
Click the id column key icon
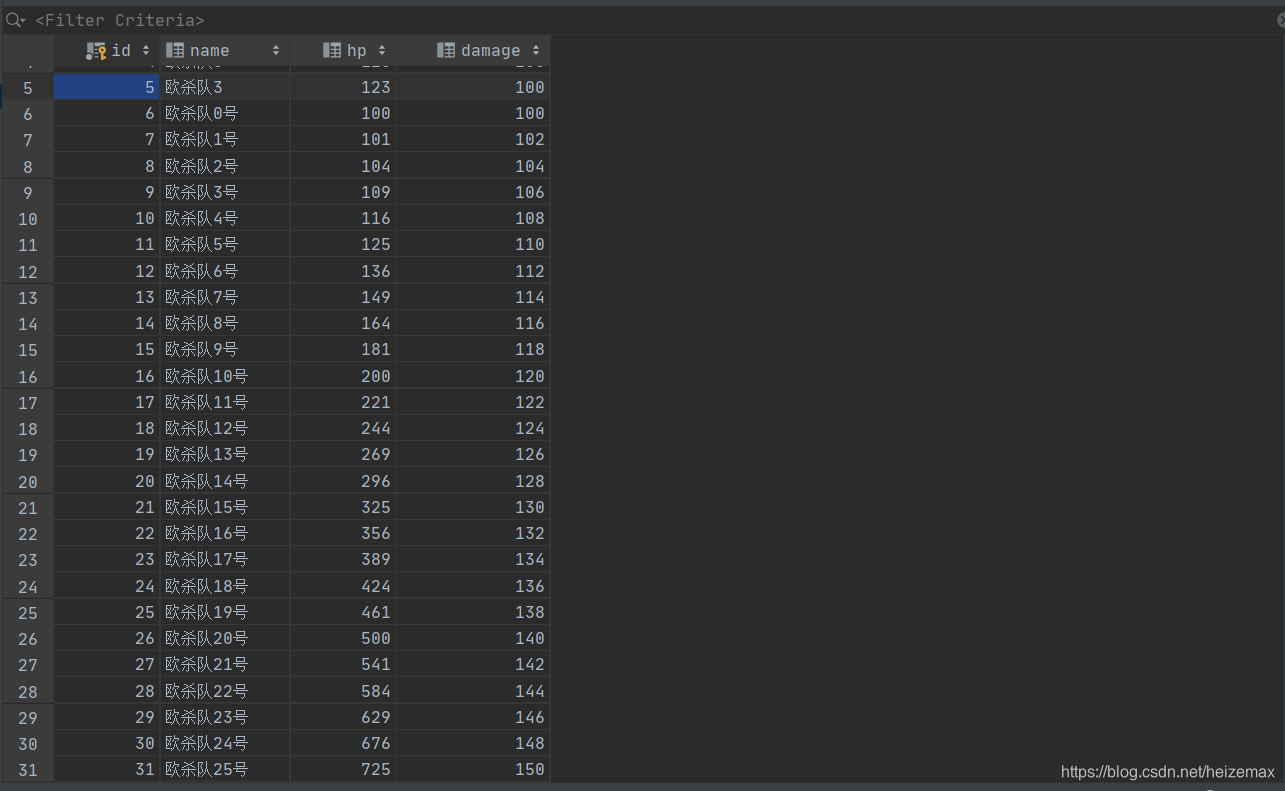tap(96, 50)
